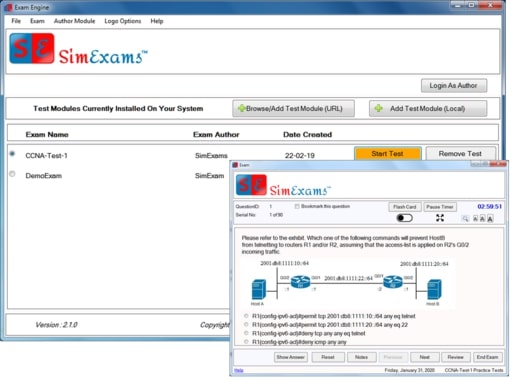Click the Friday, January 31, 2020 status text
This screenshot has height=382, width=514.
pos(410,370)
